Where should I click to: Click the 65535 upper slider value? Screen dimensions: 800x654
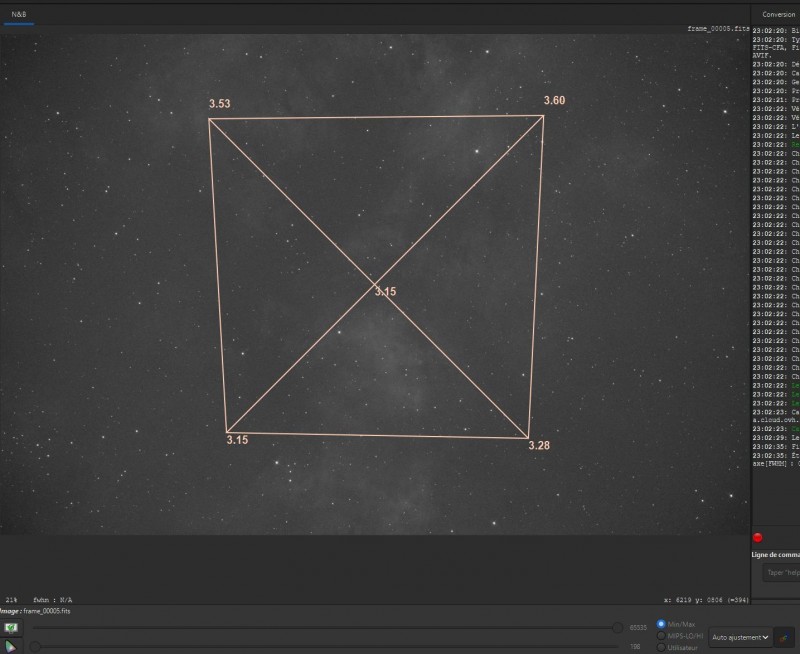[638, 627]
